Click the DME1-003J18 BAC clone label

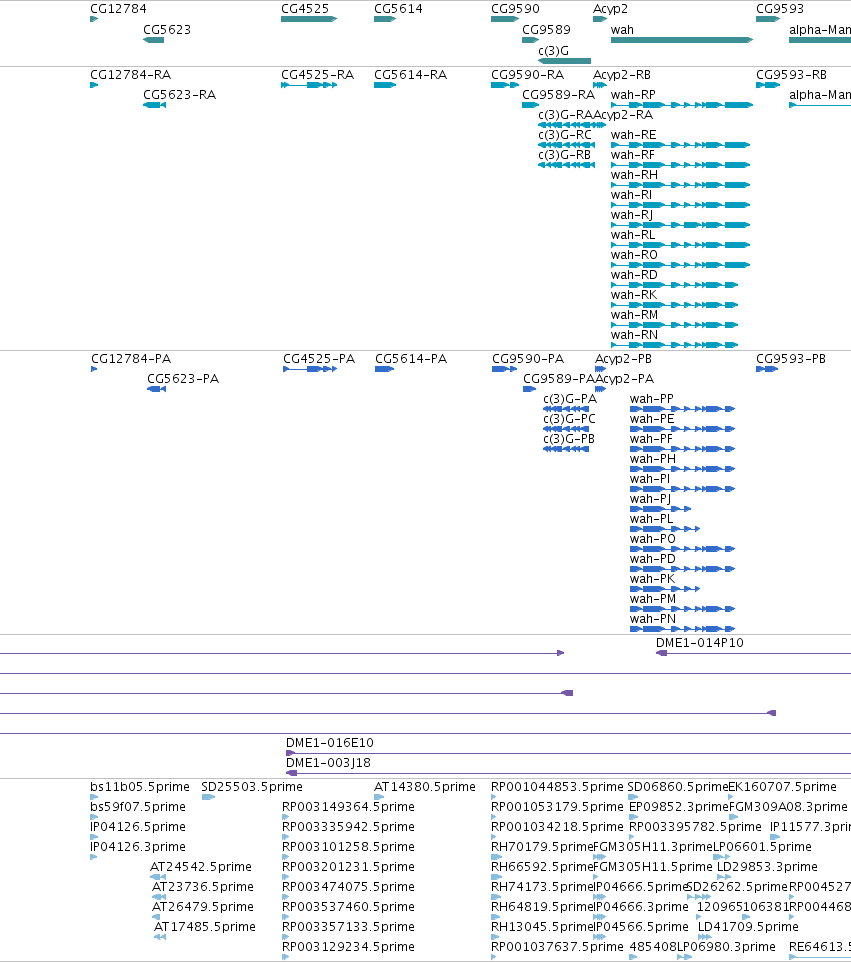[x=328, y=763]
